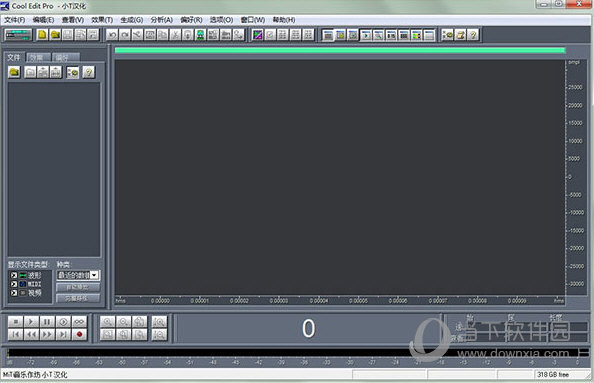The height and width of the screenshot is (383, 594).
Task: Click the Cut scissors icon
Action: [x=175, y=35]
